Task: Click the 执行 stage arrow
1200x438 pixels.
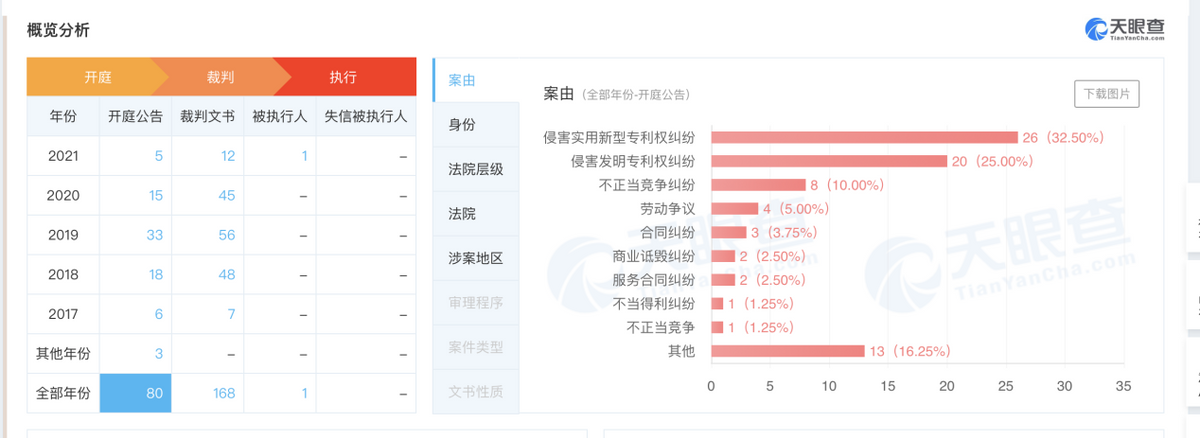Action: 343,77
